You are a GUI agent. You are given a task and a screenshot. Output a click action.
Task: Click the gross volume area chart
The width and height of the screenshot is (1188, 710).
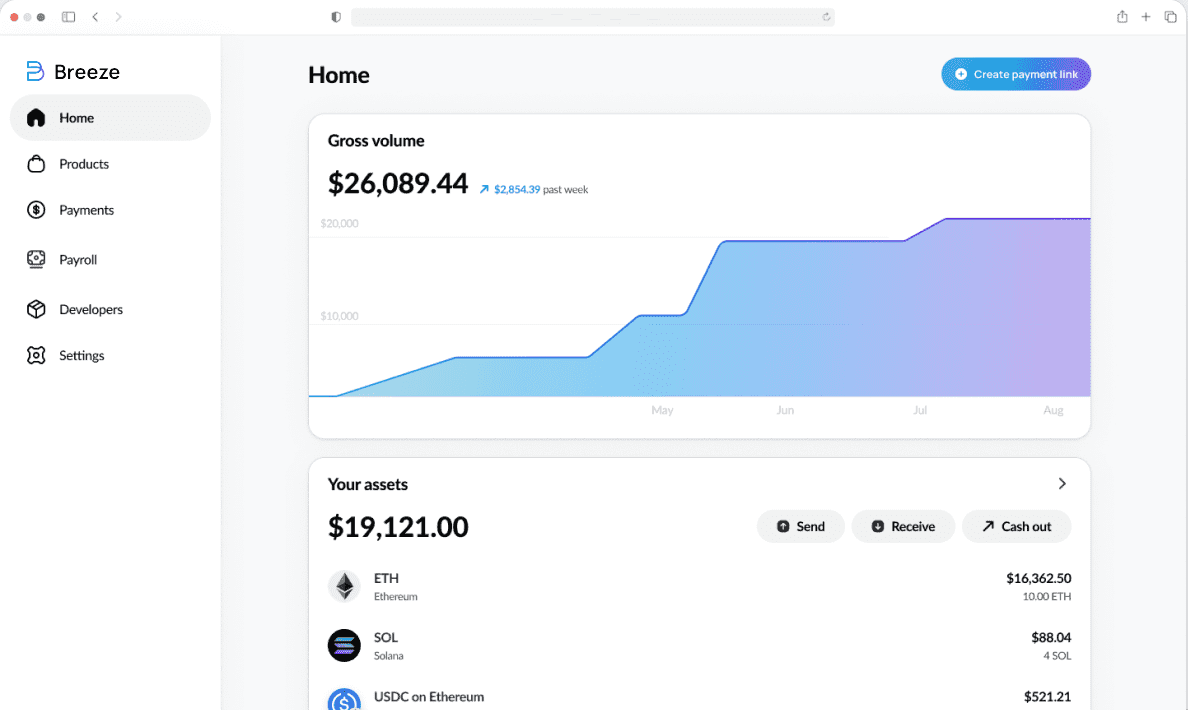pyautogui.click(x=699, y=307)
